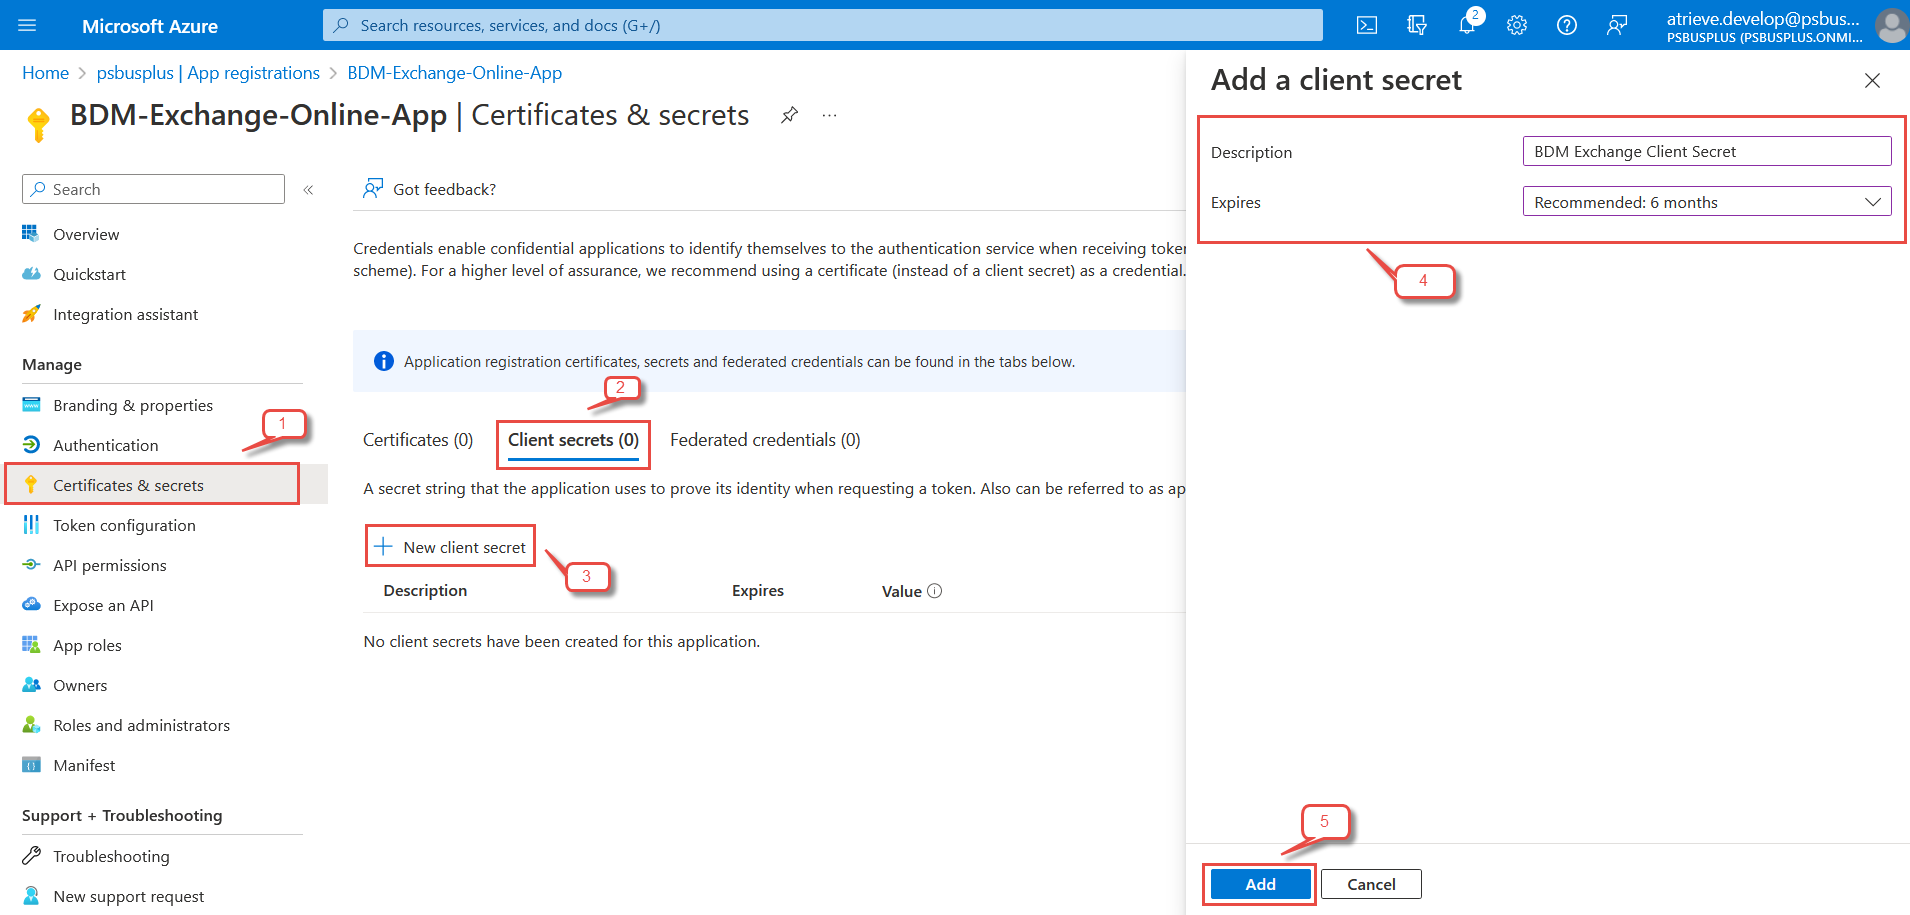The width and height of the screenshot is (1910, 915).
Task: Click the help question mark icon
Action: pos(1567,26)
